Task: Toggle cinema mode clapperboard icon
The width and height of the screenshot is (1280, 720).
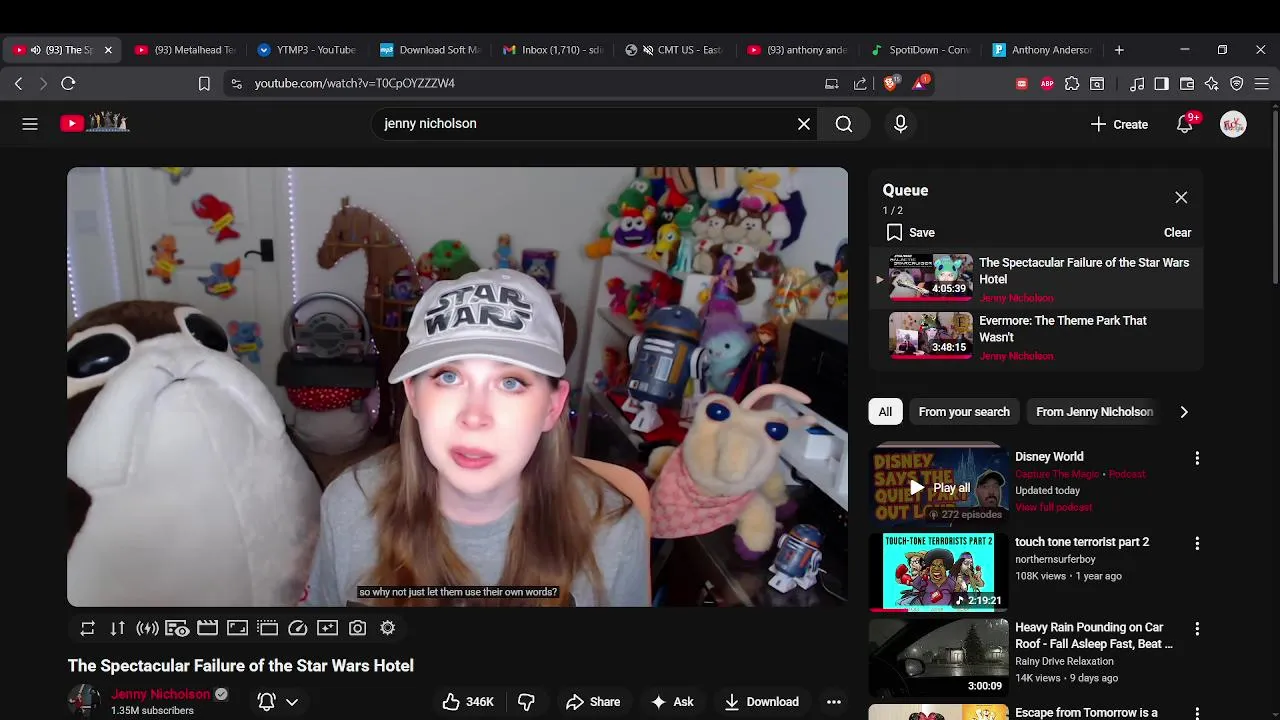Action: tap(207, 628)
